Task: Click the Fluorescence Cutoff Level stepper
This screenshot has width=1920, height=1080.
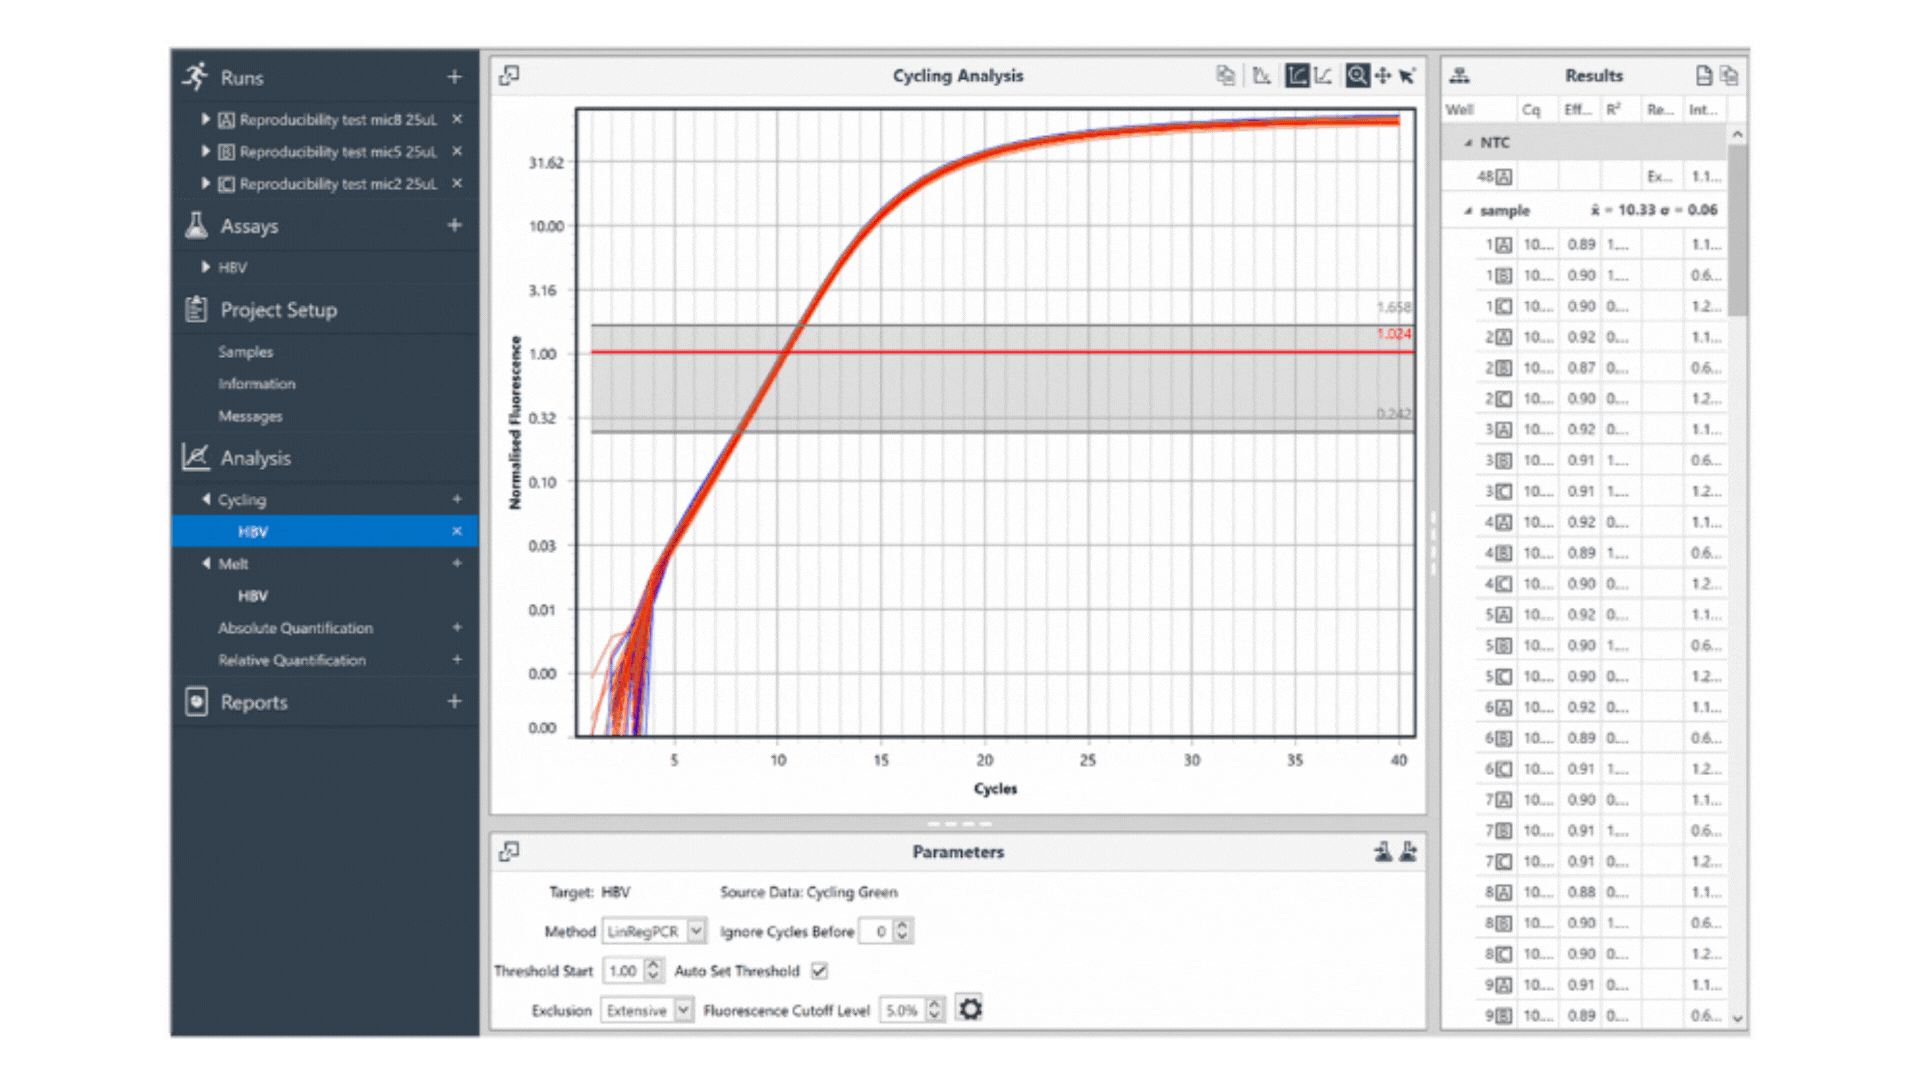Action: coord(934,1010)
